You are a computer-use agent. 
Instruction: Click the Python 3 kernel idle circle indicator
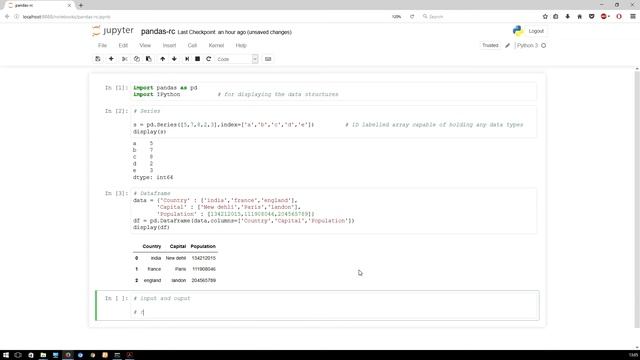[x=543, y=45]
